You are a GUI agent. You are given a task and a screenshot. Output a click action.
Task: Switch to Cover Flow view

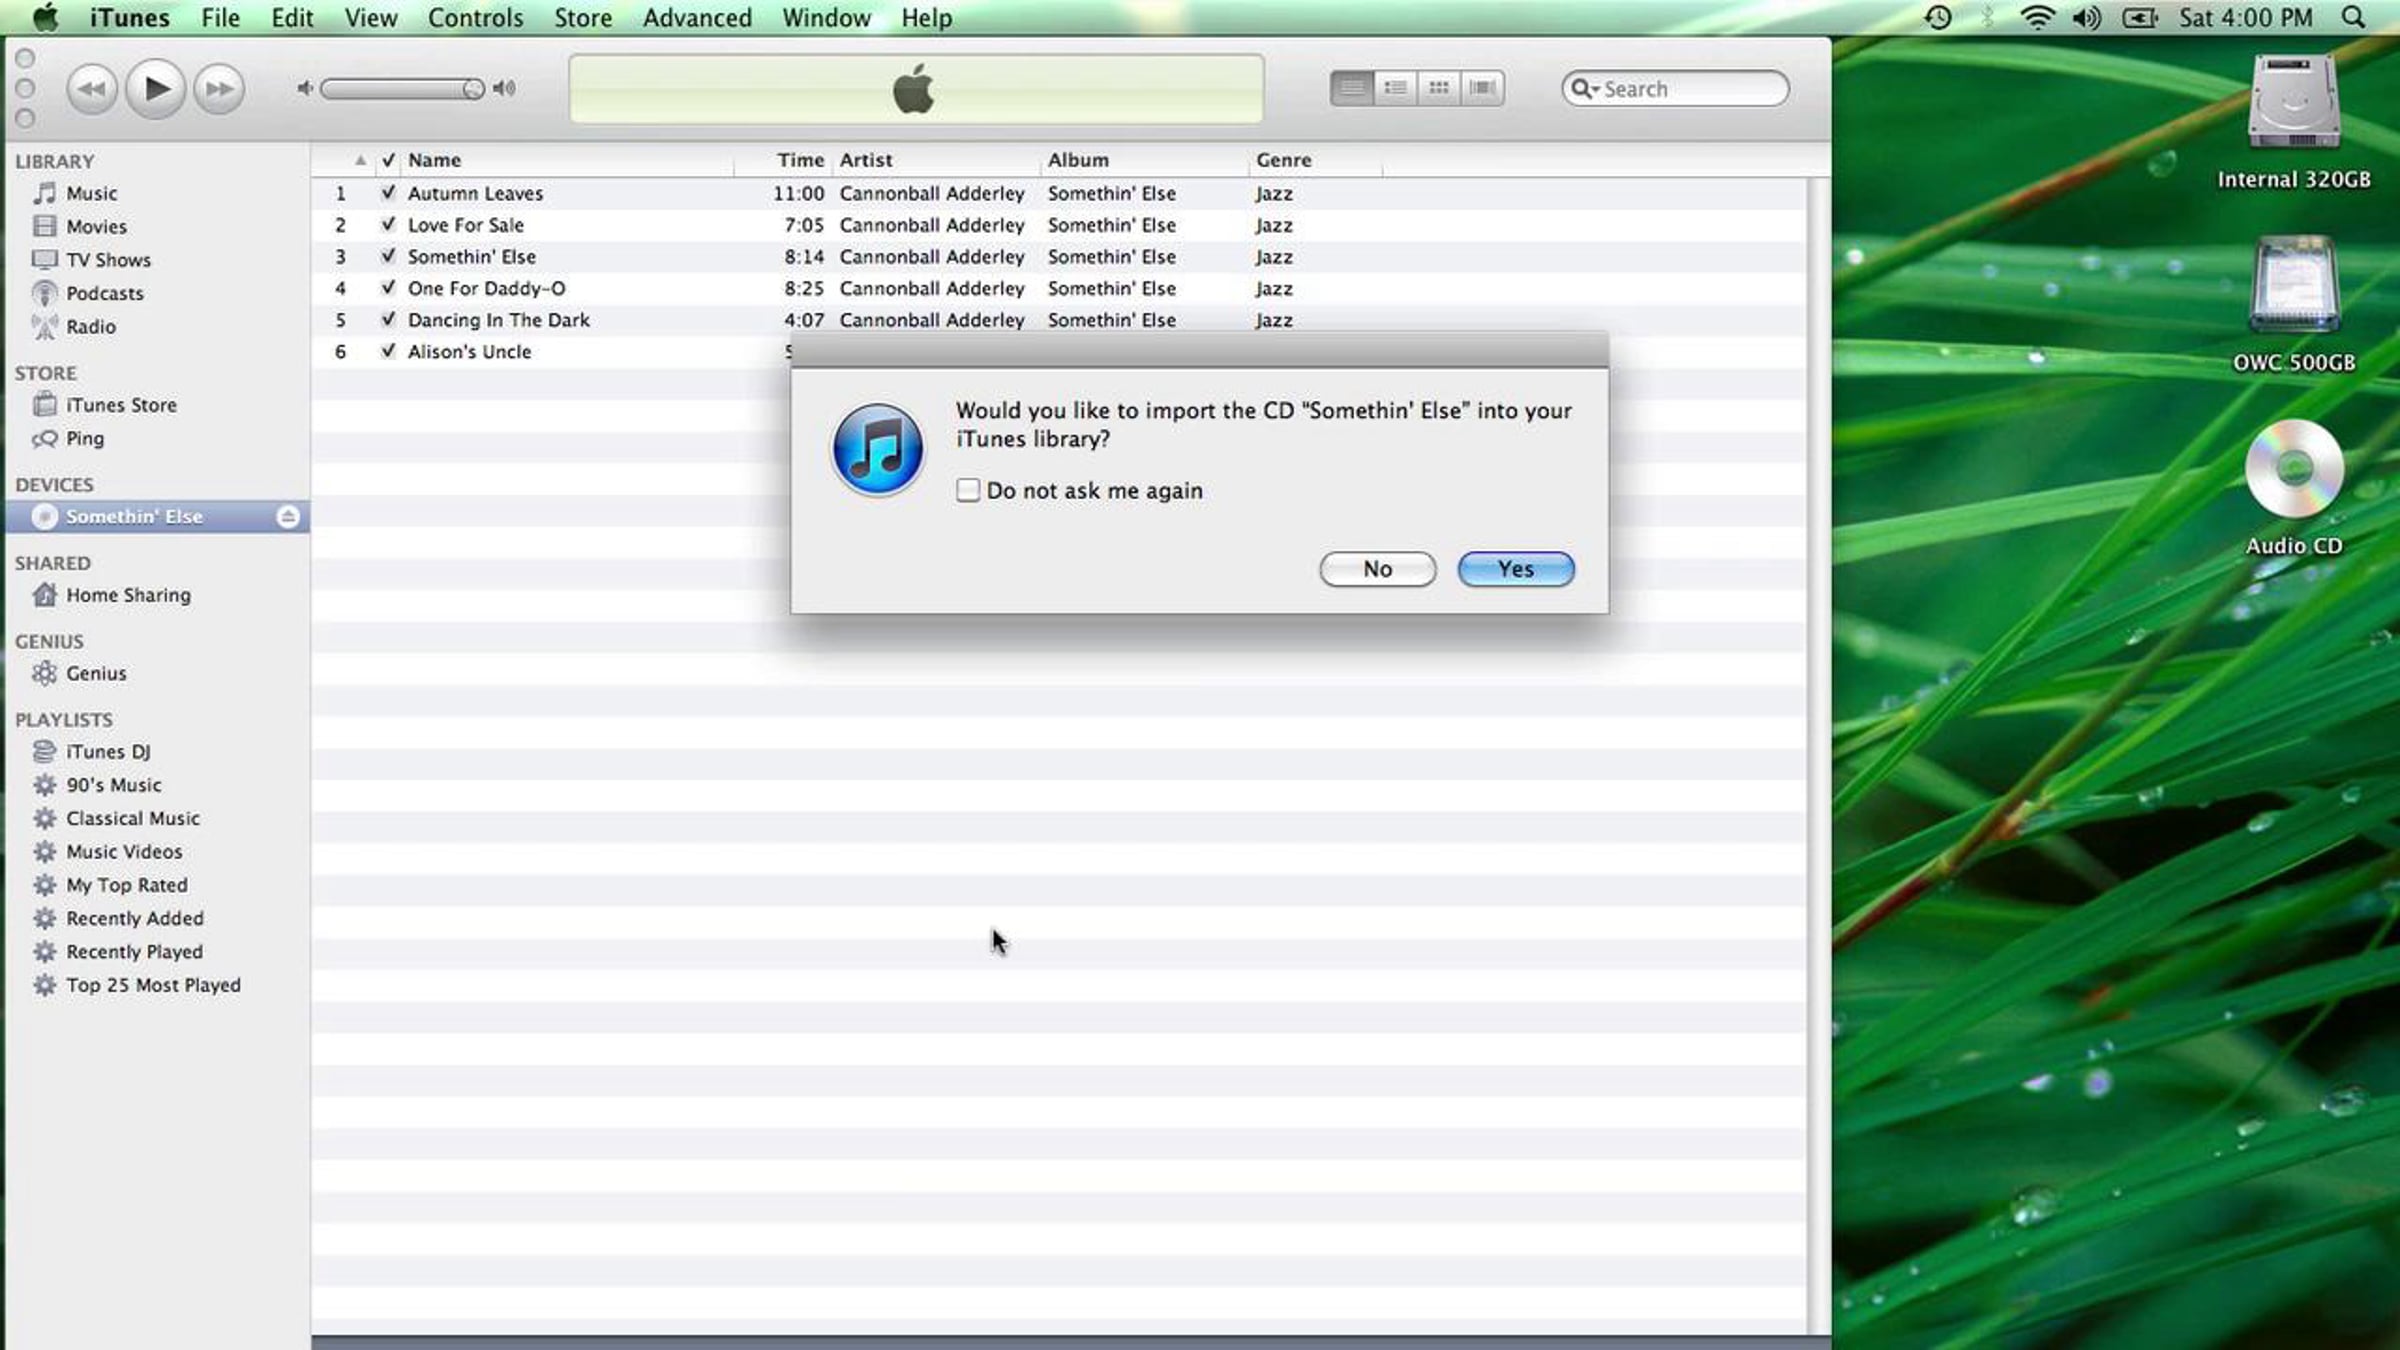pos(1482,88)
